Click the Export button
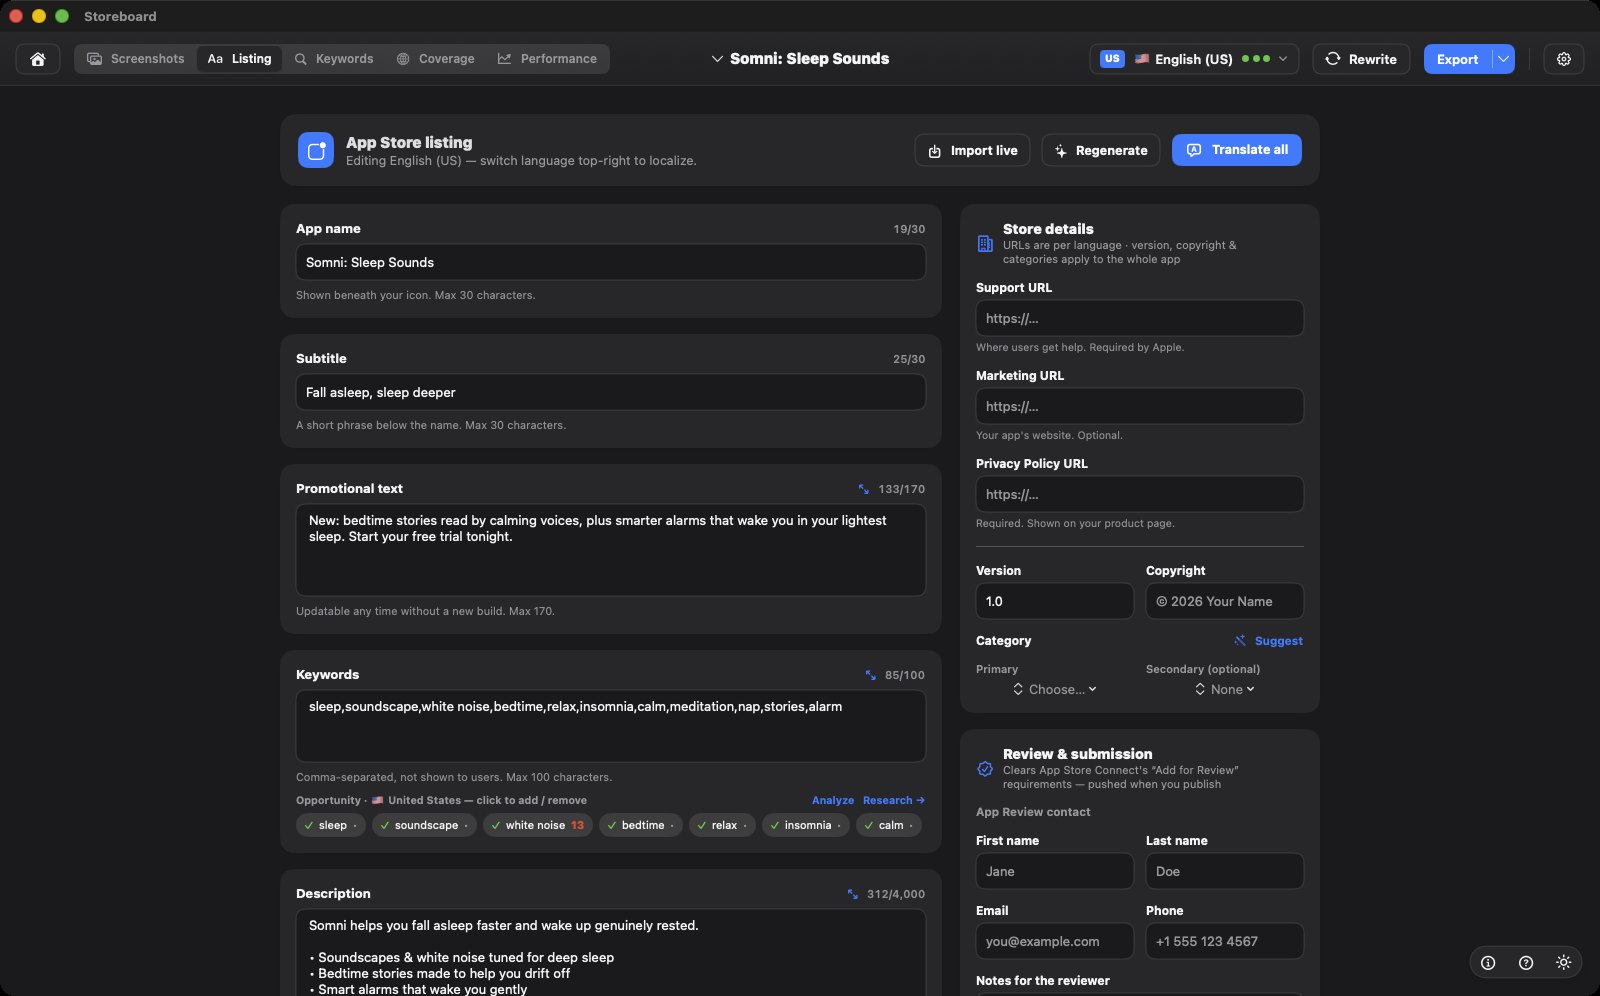This screenshot has height=996, width=1600. coord(1458,59)
